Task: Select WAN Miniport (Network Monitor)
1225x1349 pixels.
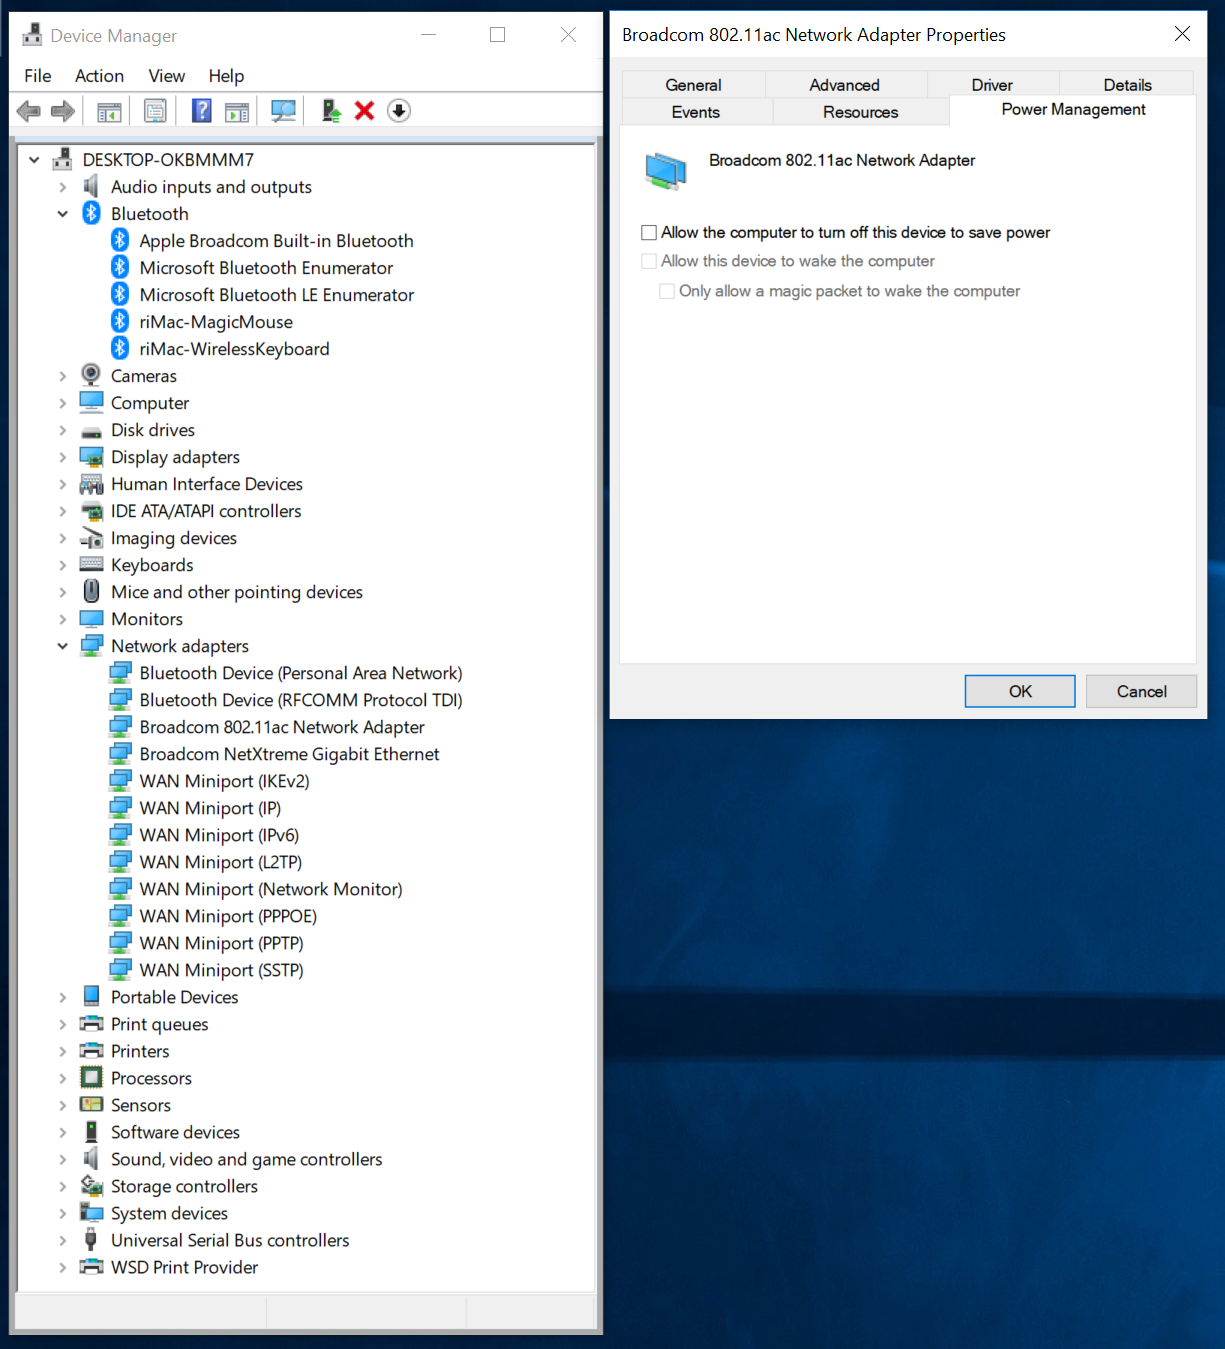Action: pyautogui.click(x=271, y=889)
